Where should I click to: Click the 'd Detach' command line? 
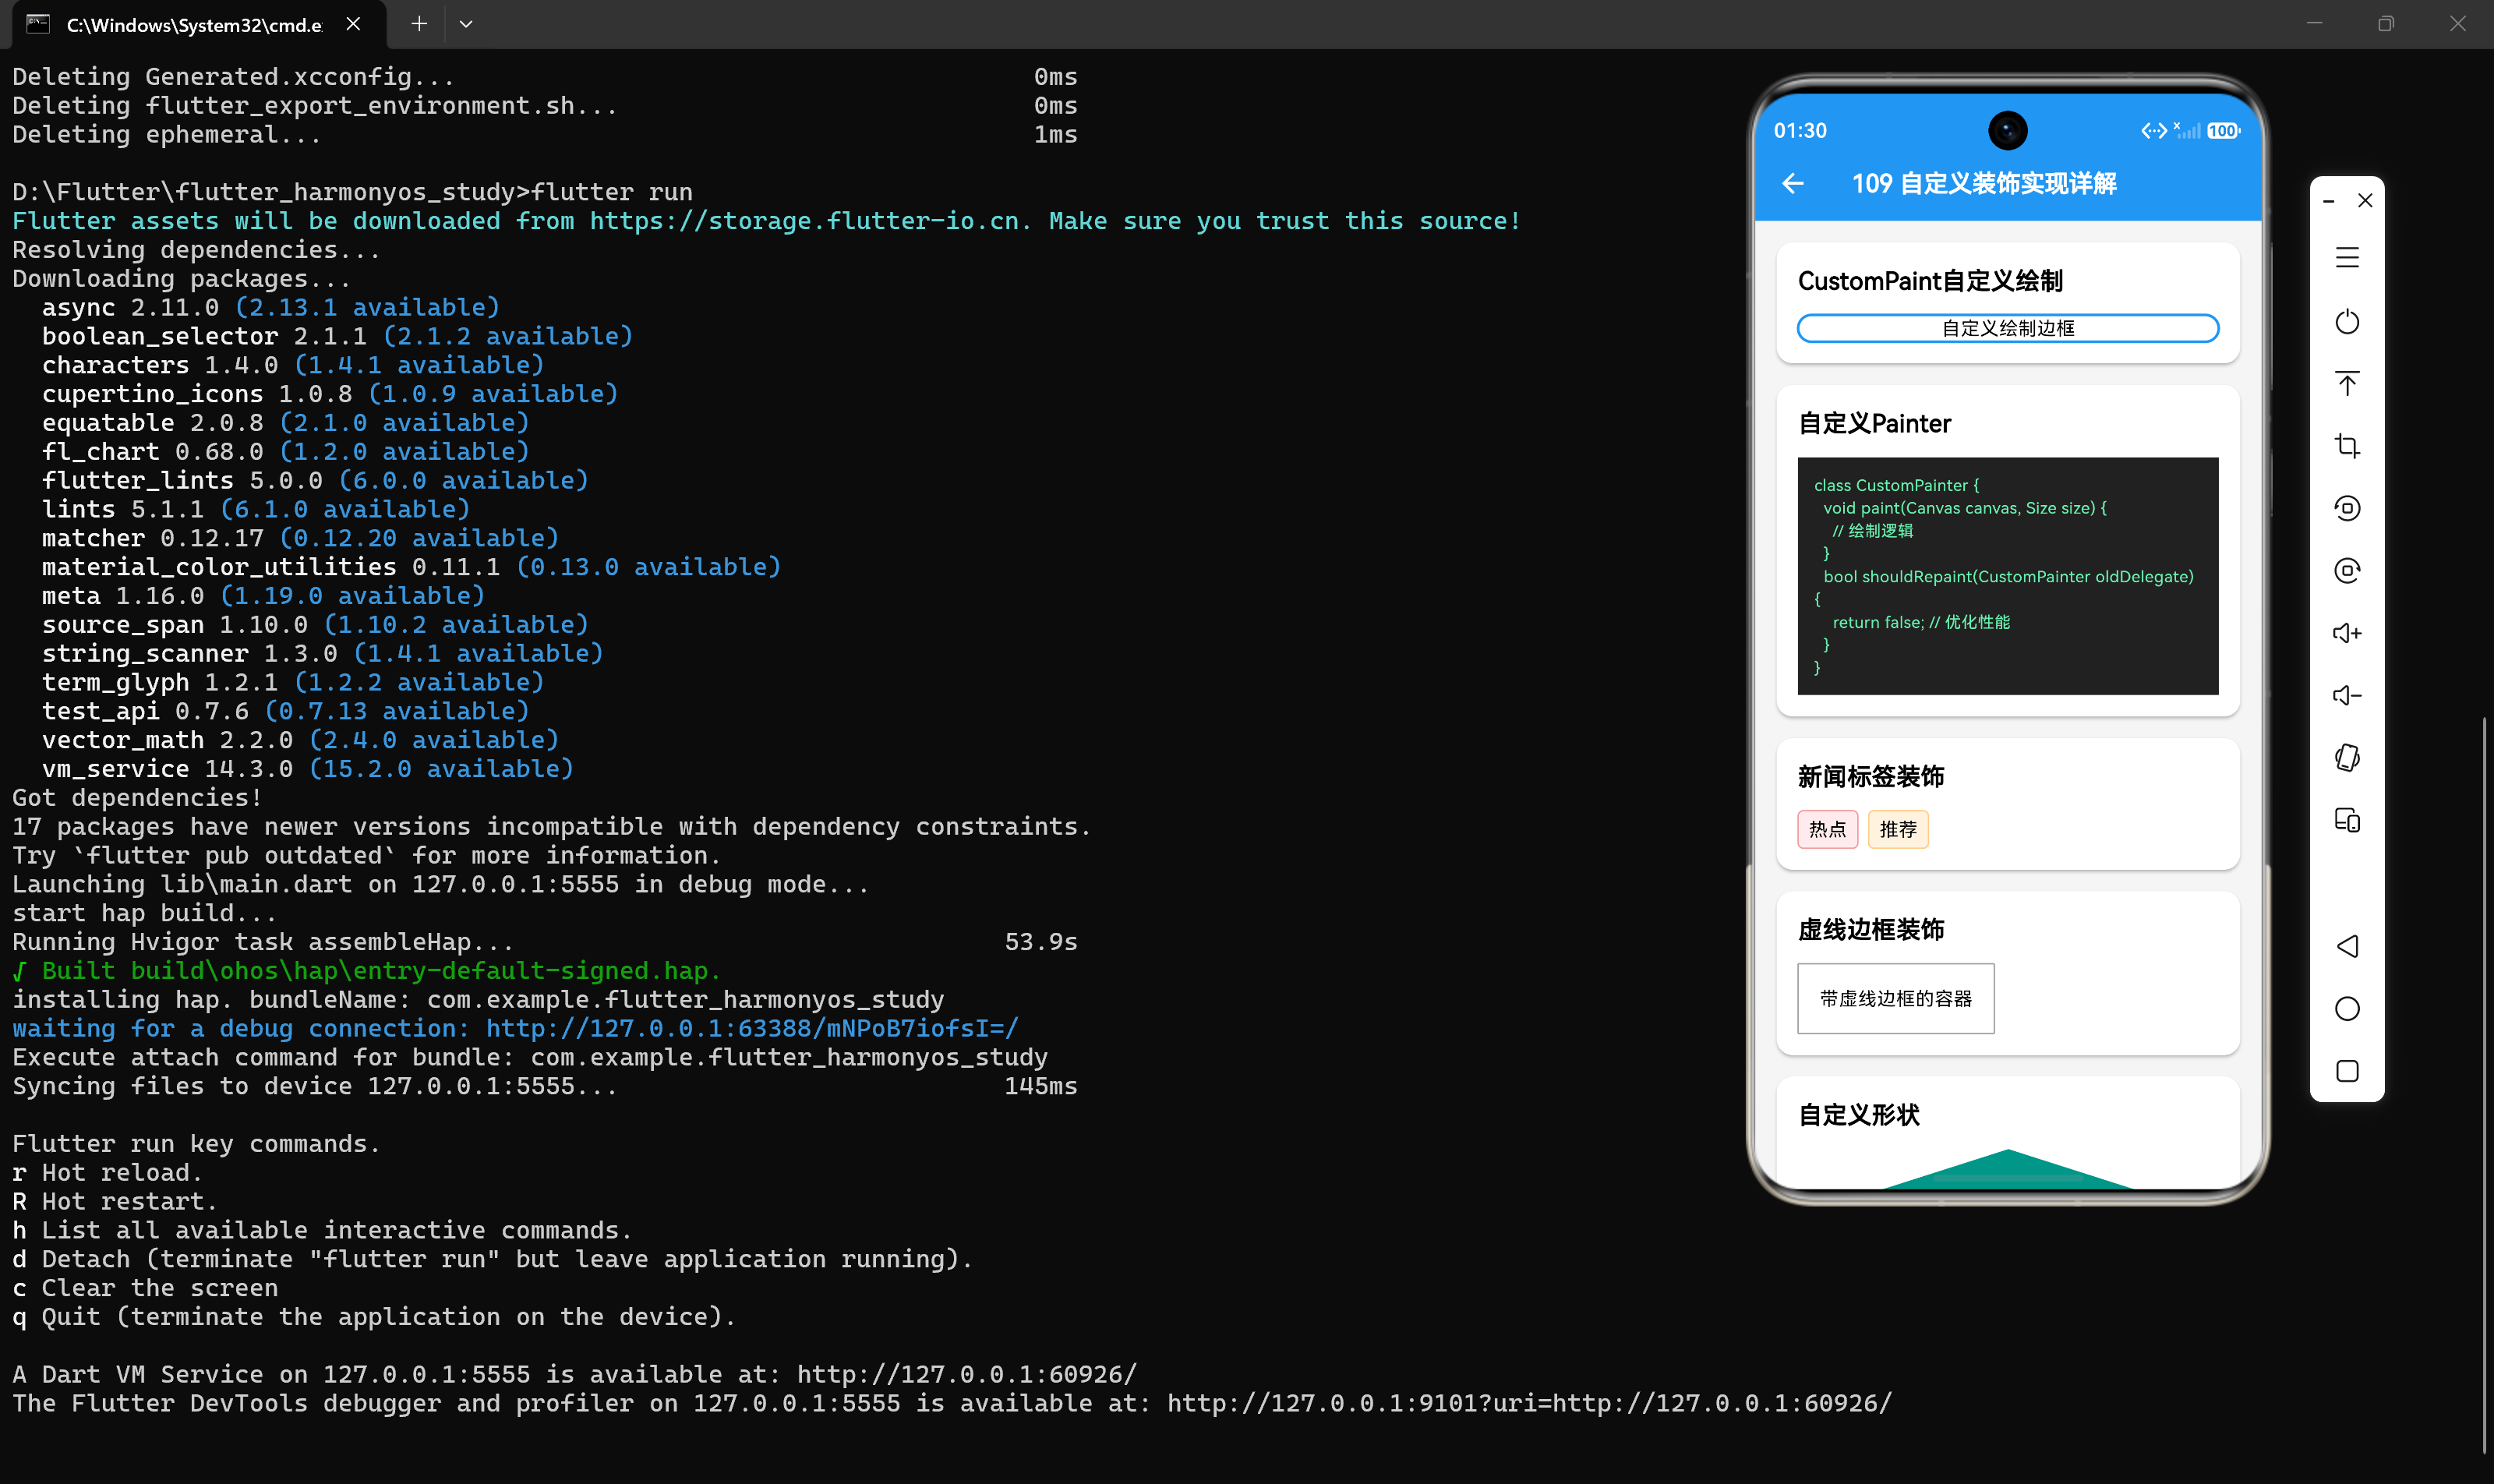(x=492, y=1259)
